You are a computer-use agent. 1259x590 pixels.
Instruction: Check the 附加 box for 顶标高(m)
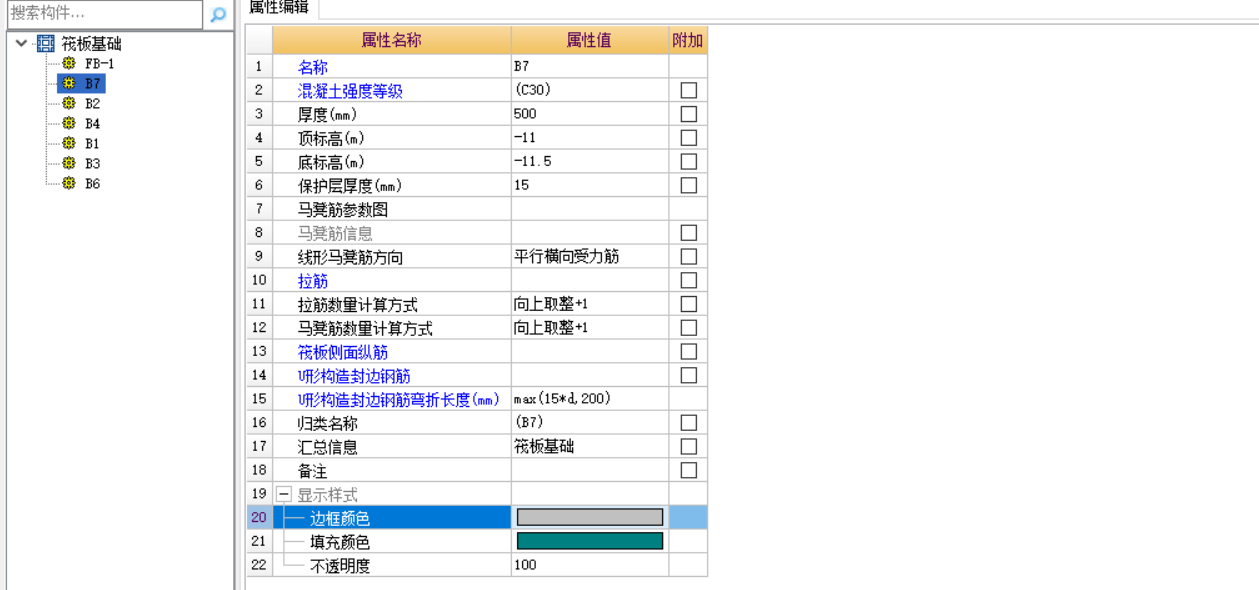[688, 138]
